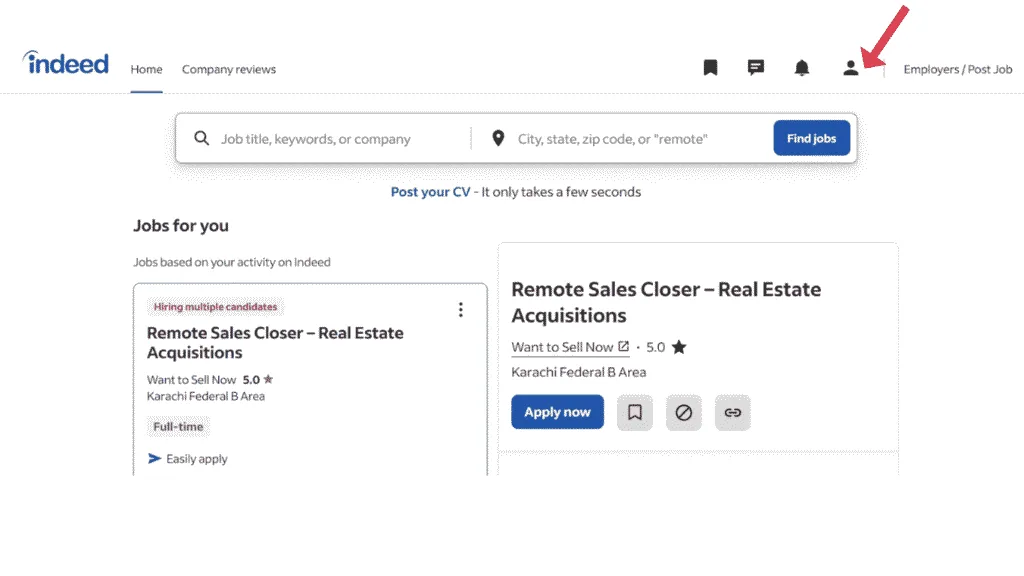Open the profile account icon
The width and height of the screenshot is (1024, 576).
point(850,68)
